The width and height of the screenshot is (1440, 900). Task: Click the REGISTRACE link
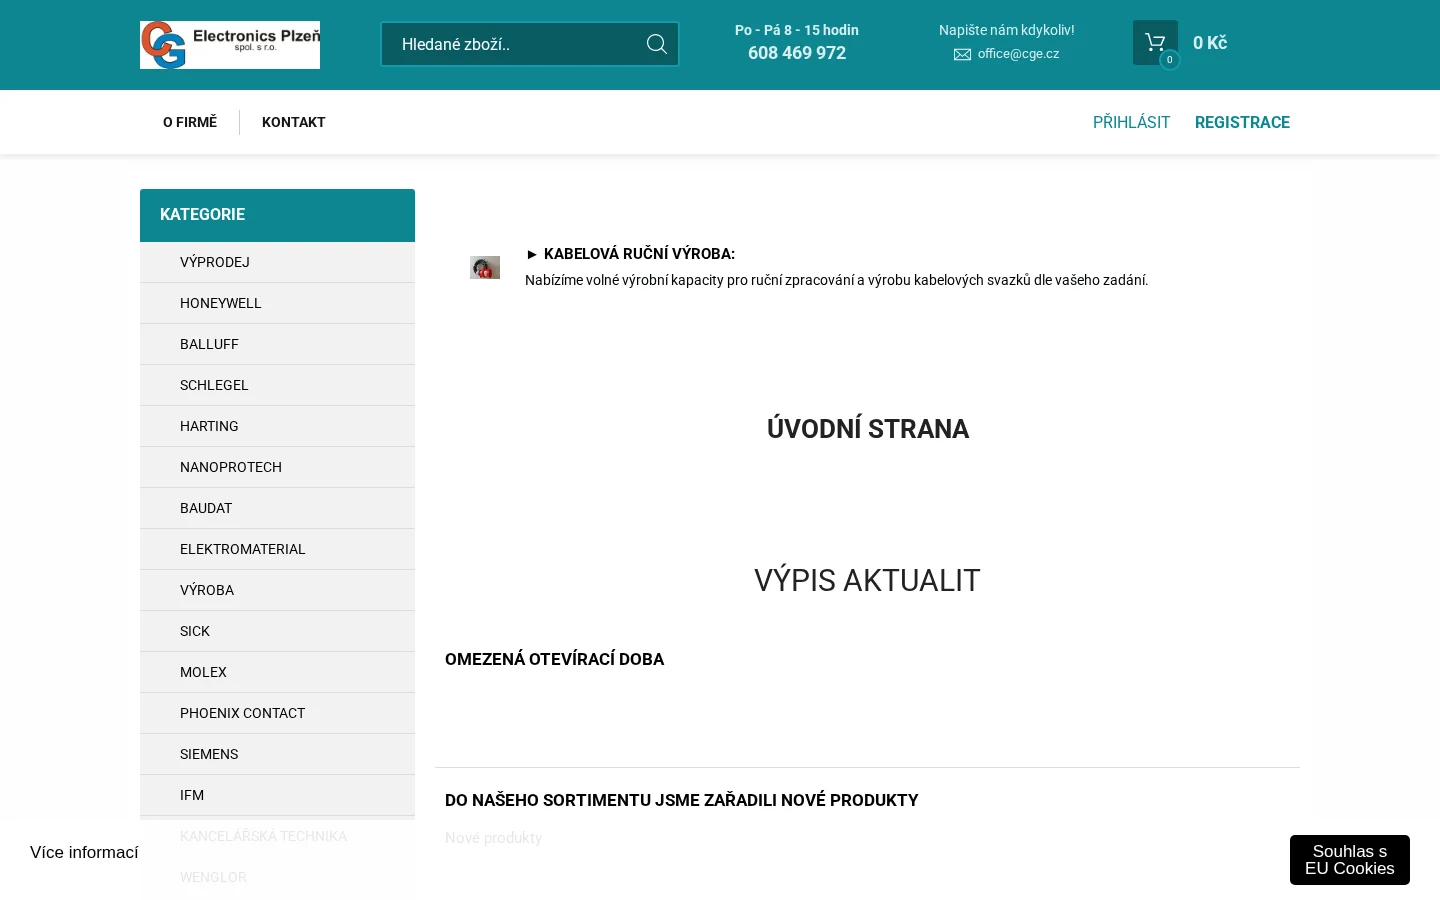[1242, 122]
